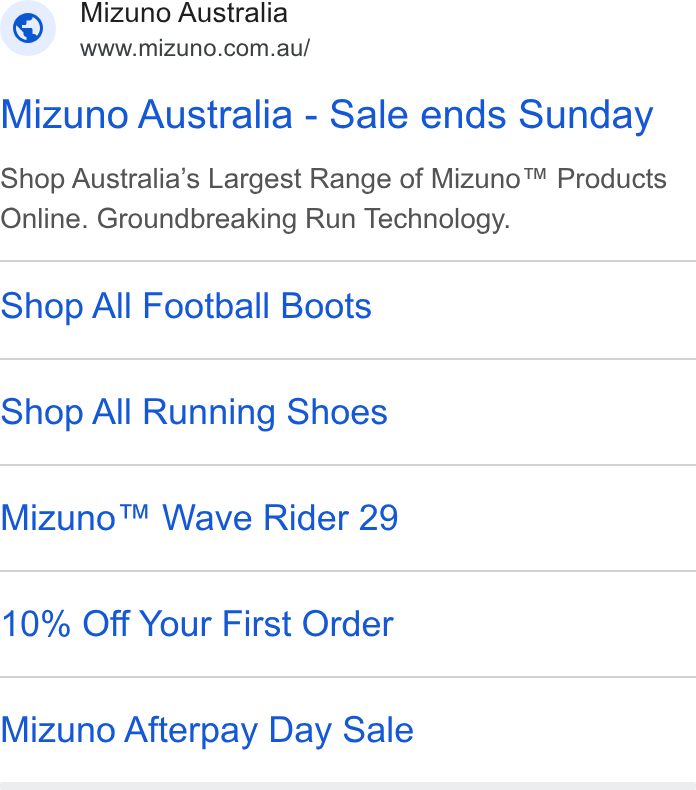696x790 pixels.
Task: Open the Sale ends Sunday headline link
Action: pyautogui.click(x=327, y=115)
